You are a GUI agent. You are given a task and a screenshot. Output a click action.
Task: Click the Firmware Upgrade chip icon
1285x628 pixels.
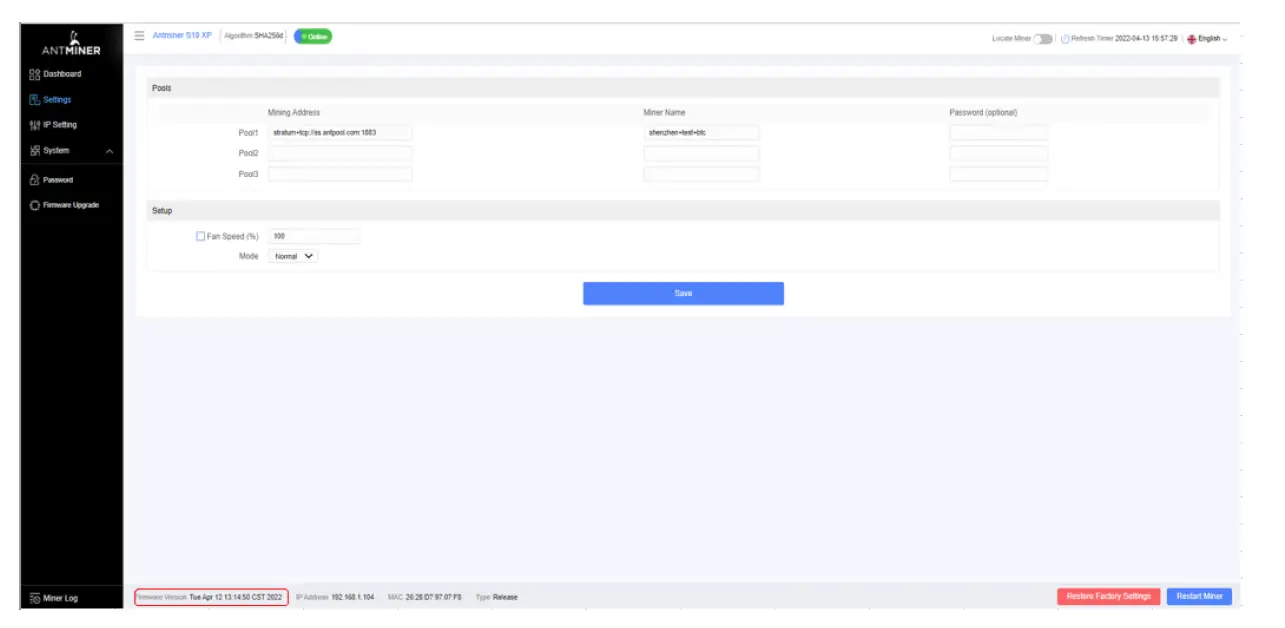pos(35,205)
